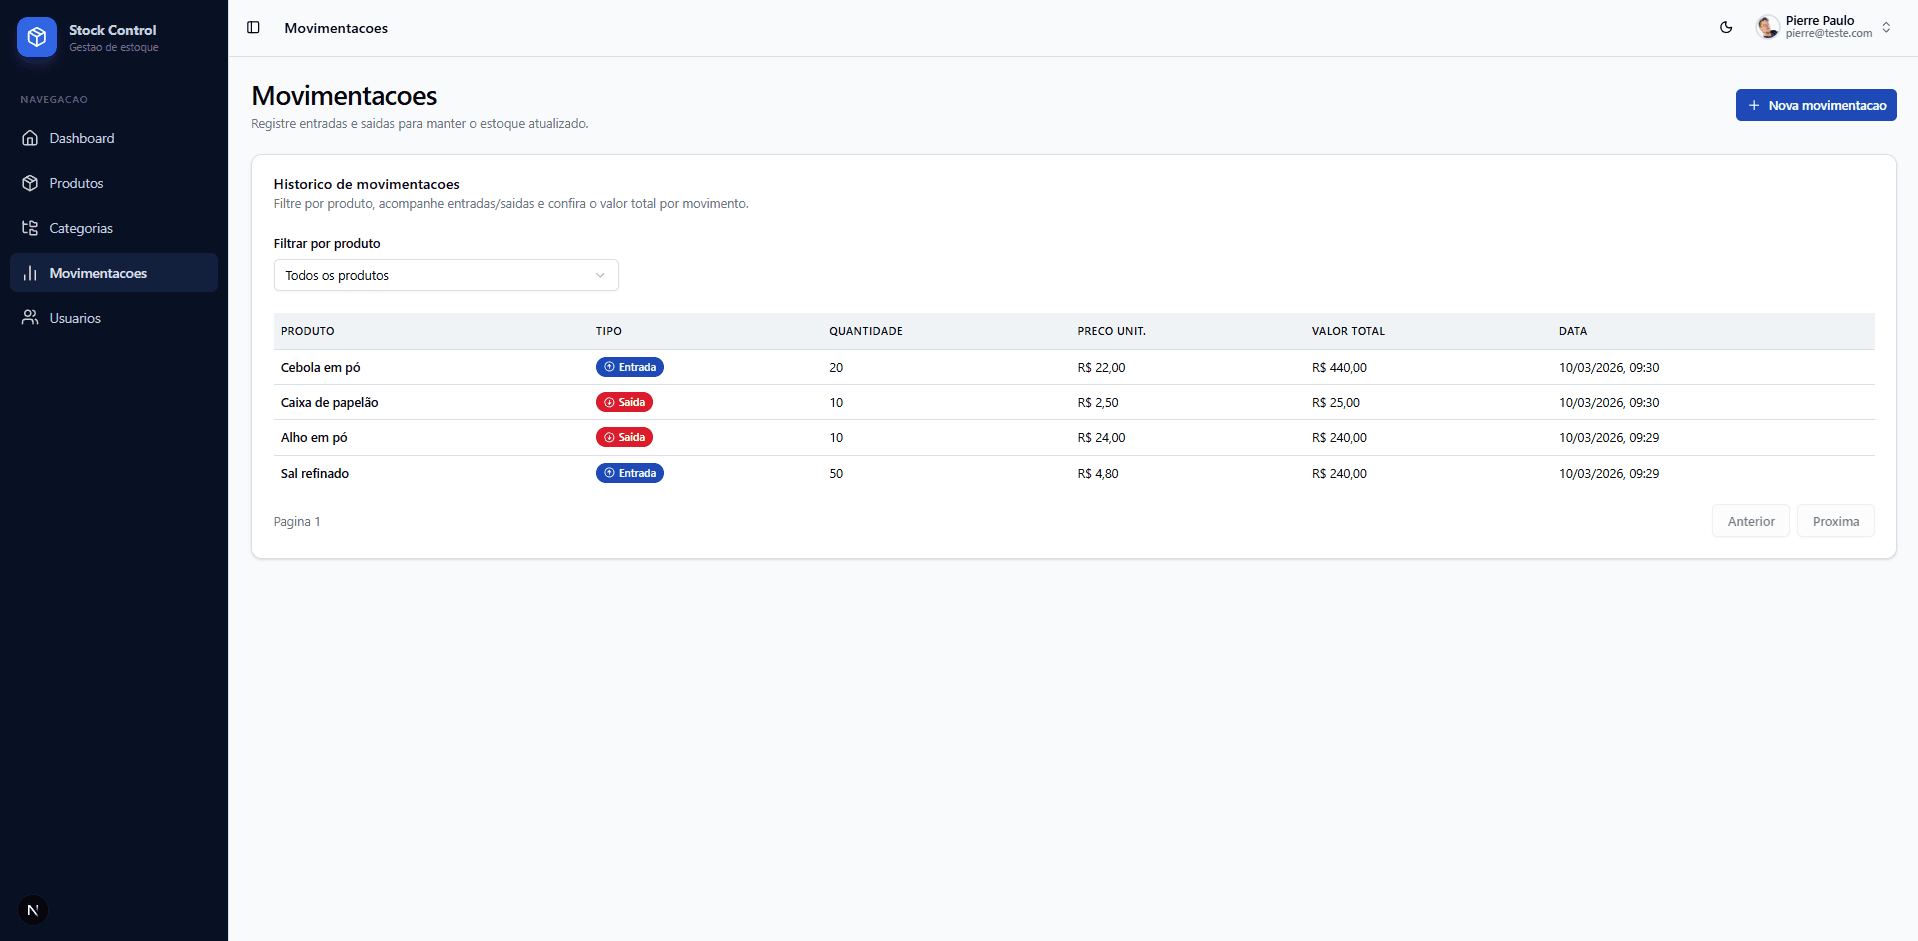The height and width of the screenshot is (941, 1918).
Task: Expand user account menu chevron
Action: [1886, 28]
